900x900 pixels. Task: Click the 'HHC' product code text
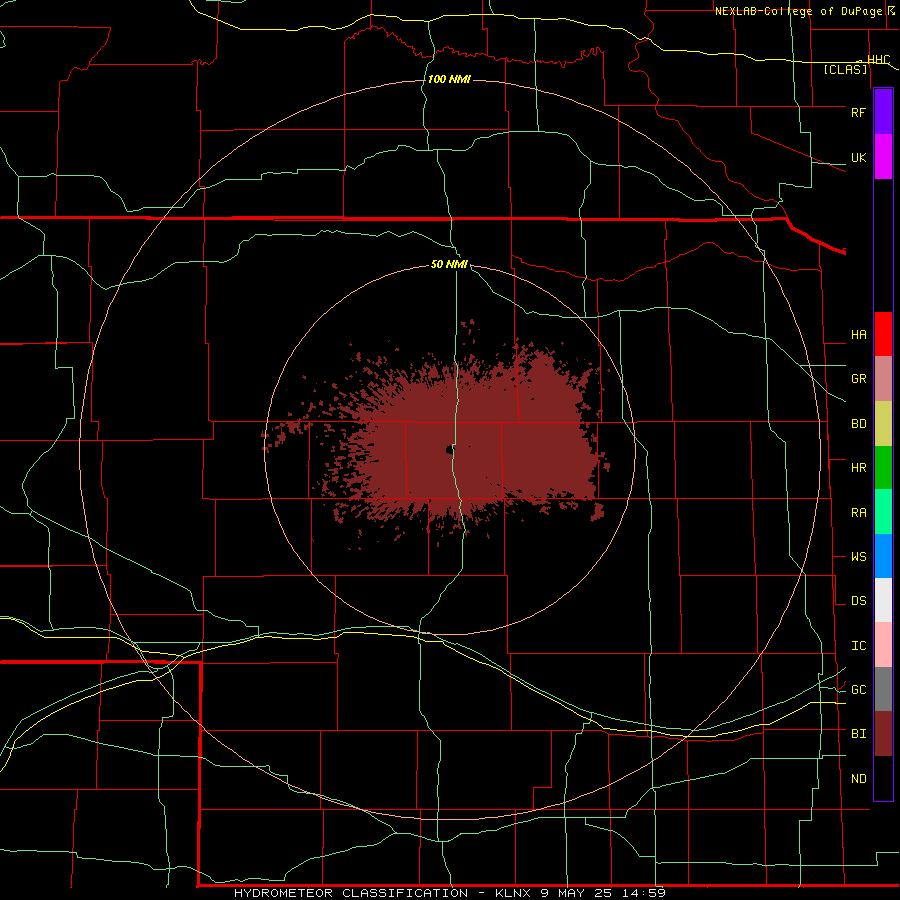(879, 60)
